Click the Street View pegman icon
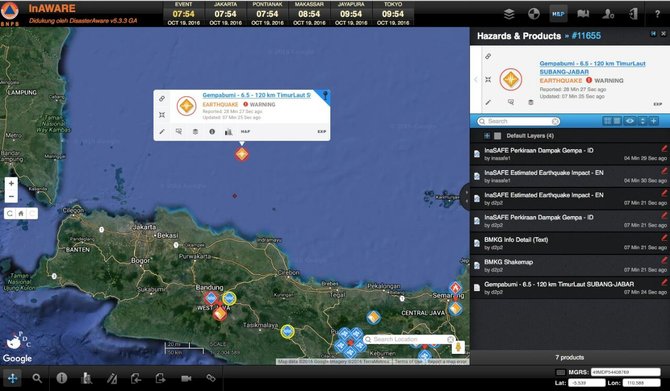The width and height of the screenshot is (670, 391). click(458, 347)
